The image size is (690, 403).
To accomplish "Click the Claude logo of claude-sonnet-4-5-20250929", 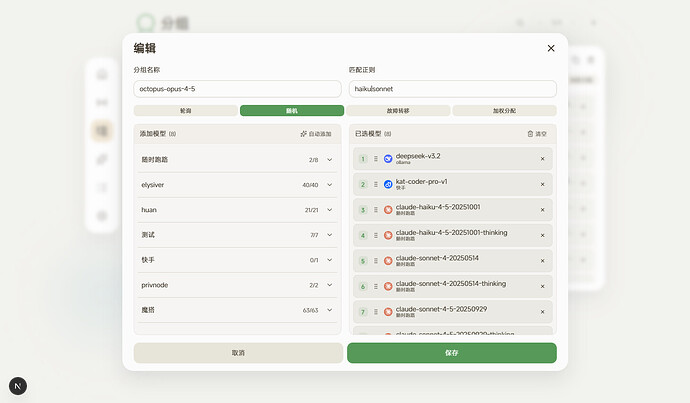I will [388, 312].
